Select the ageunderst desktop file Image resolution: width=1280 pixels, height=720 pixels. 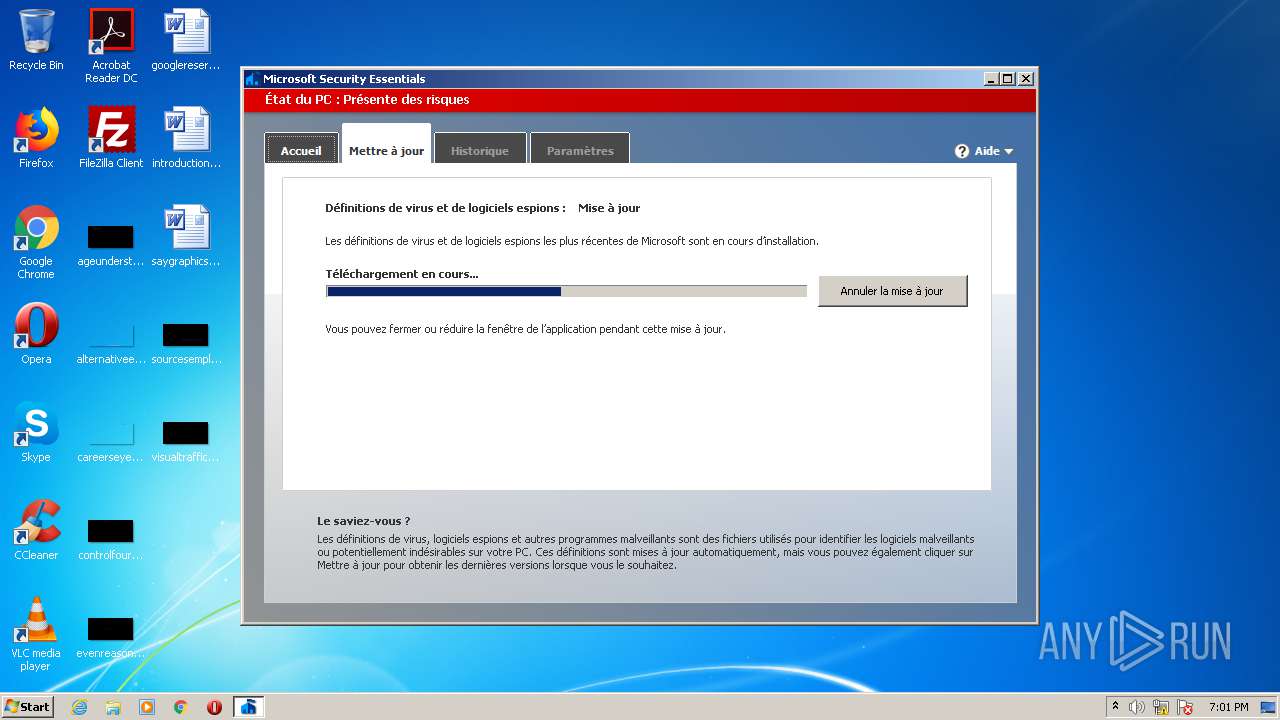pyautogui.click(x=111, y=246)
